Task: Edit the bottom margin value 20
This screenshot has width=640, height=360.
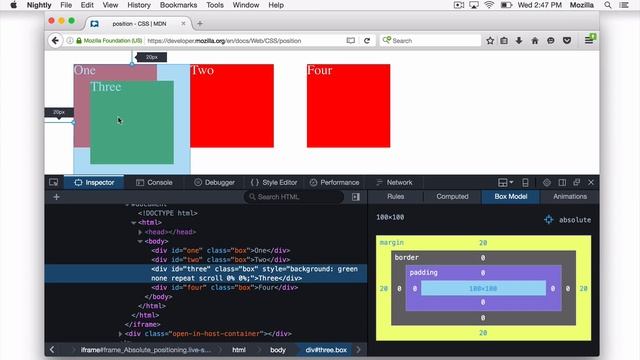Action: click(483, 333)
